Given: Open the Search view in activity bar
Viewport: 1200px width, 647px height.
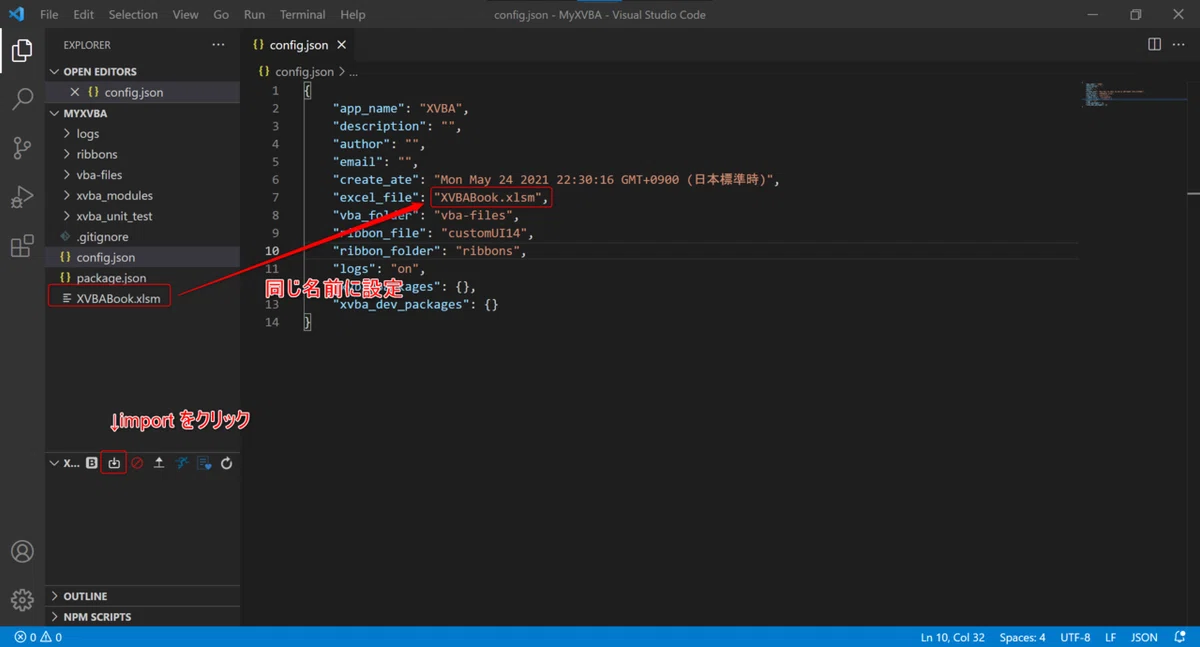Looking at the screenshot, I should (22, 99).
